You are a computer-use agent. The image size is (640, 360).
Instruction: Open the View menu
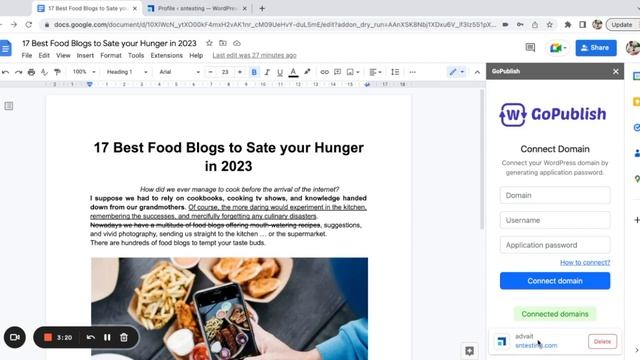click(63, 56)
